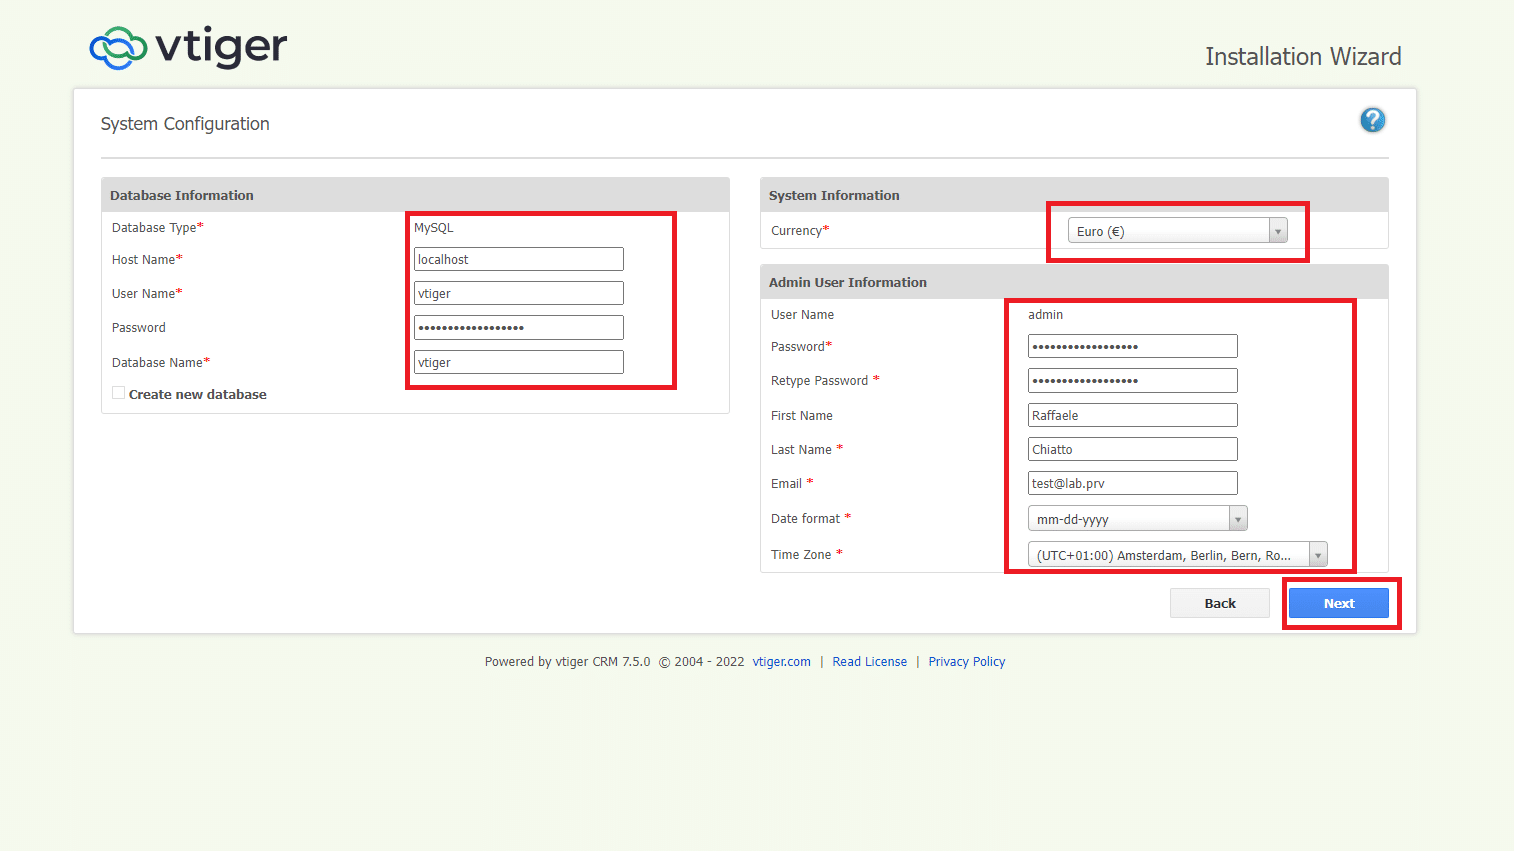Click the 'Database Information' section header

point(181,195)
